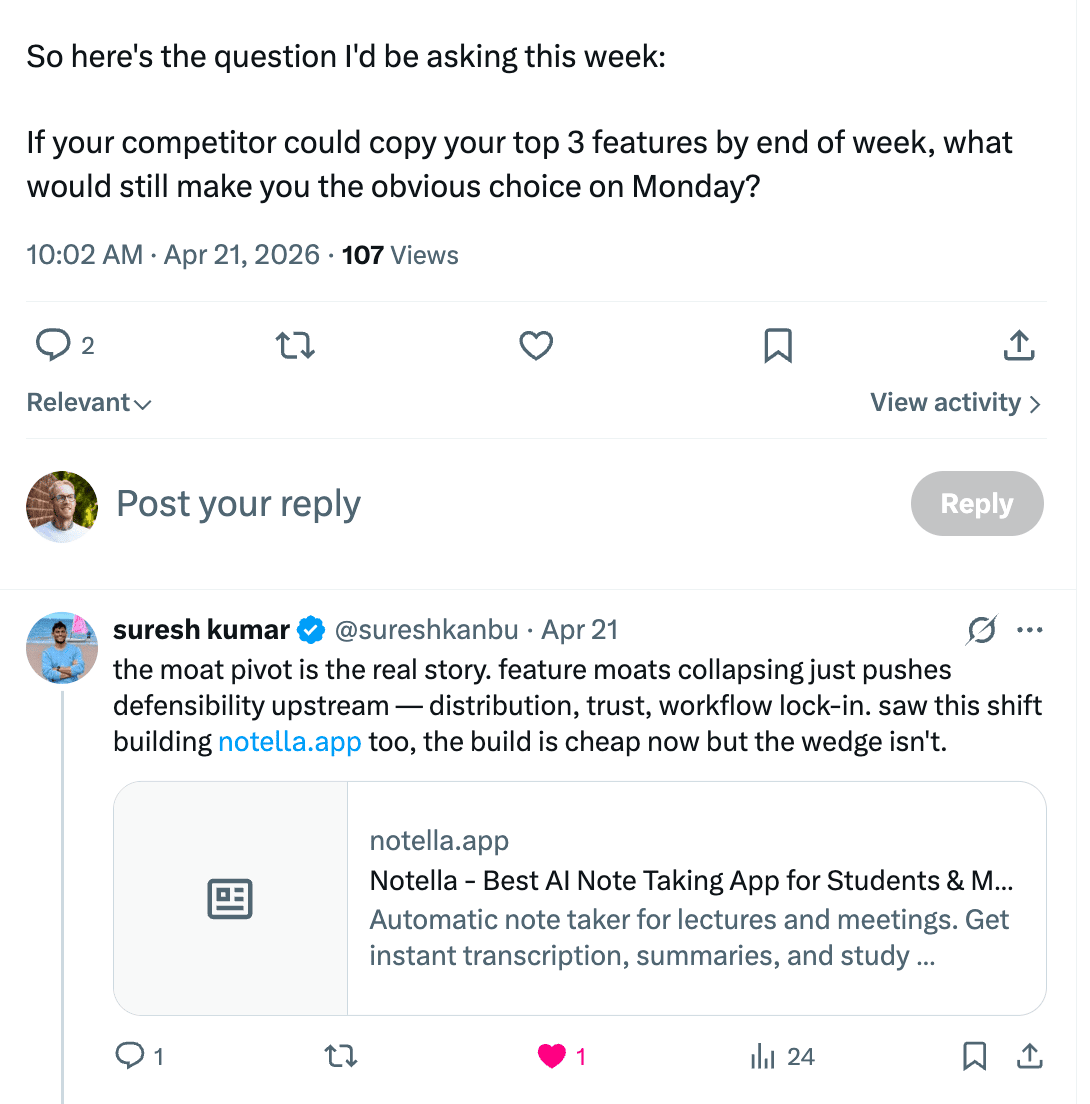Screen dimensions: 1090x1104
Task: Bookmark suresh kumar's reply
Action: (974, 1056)
